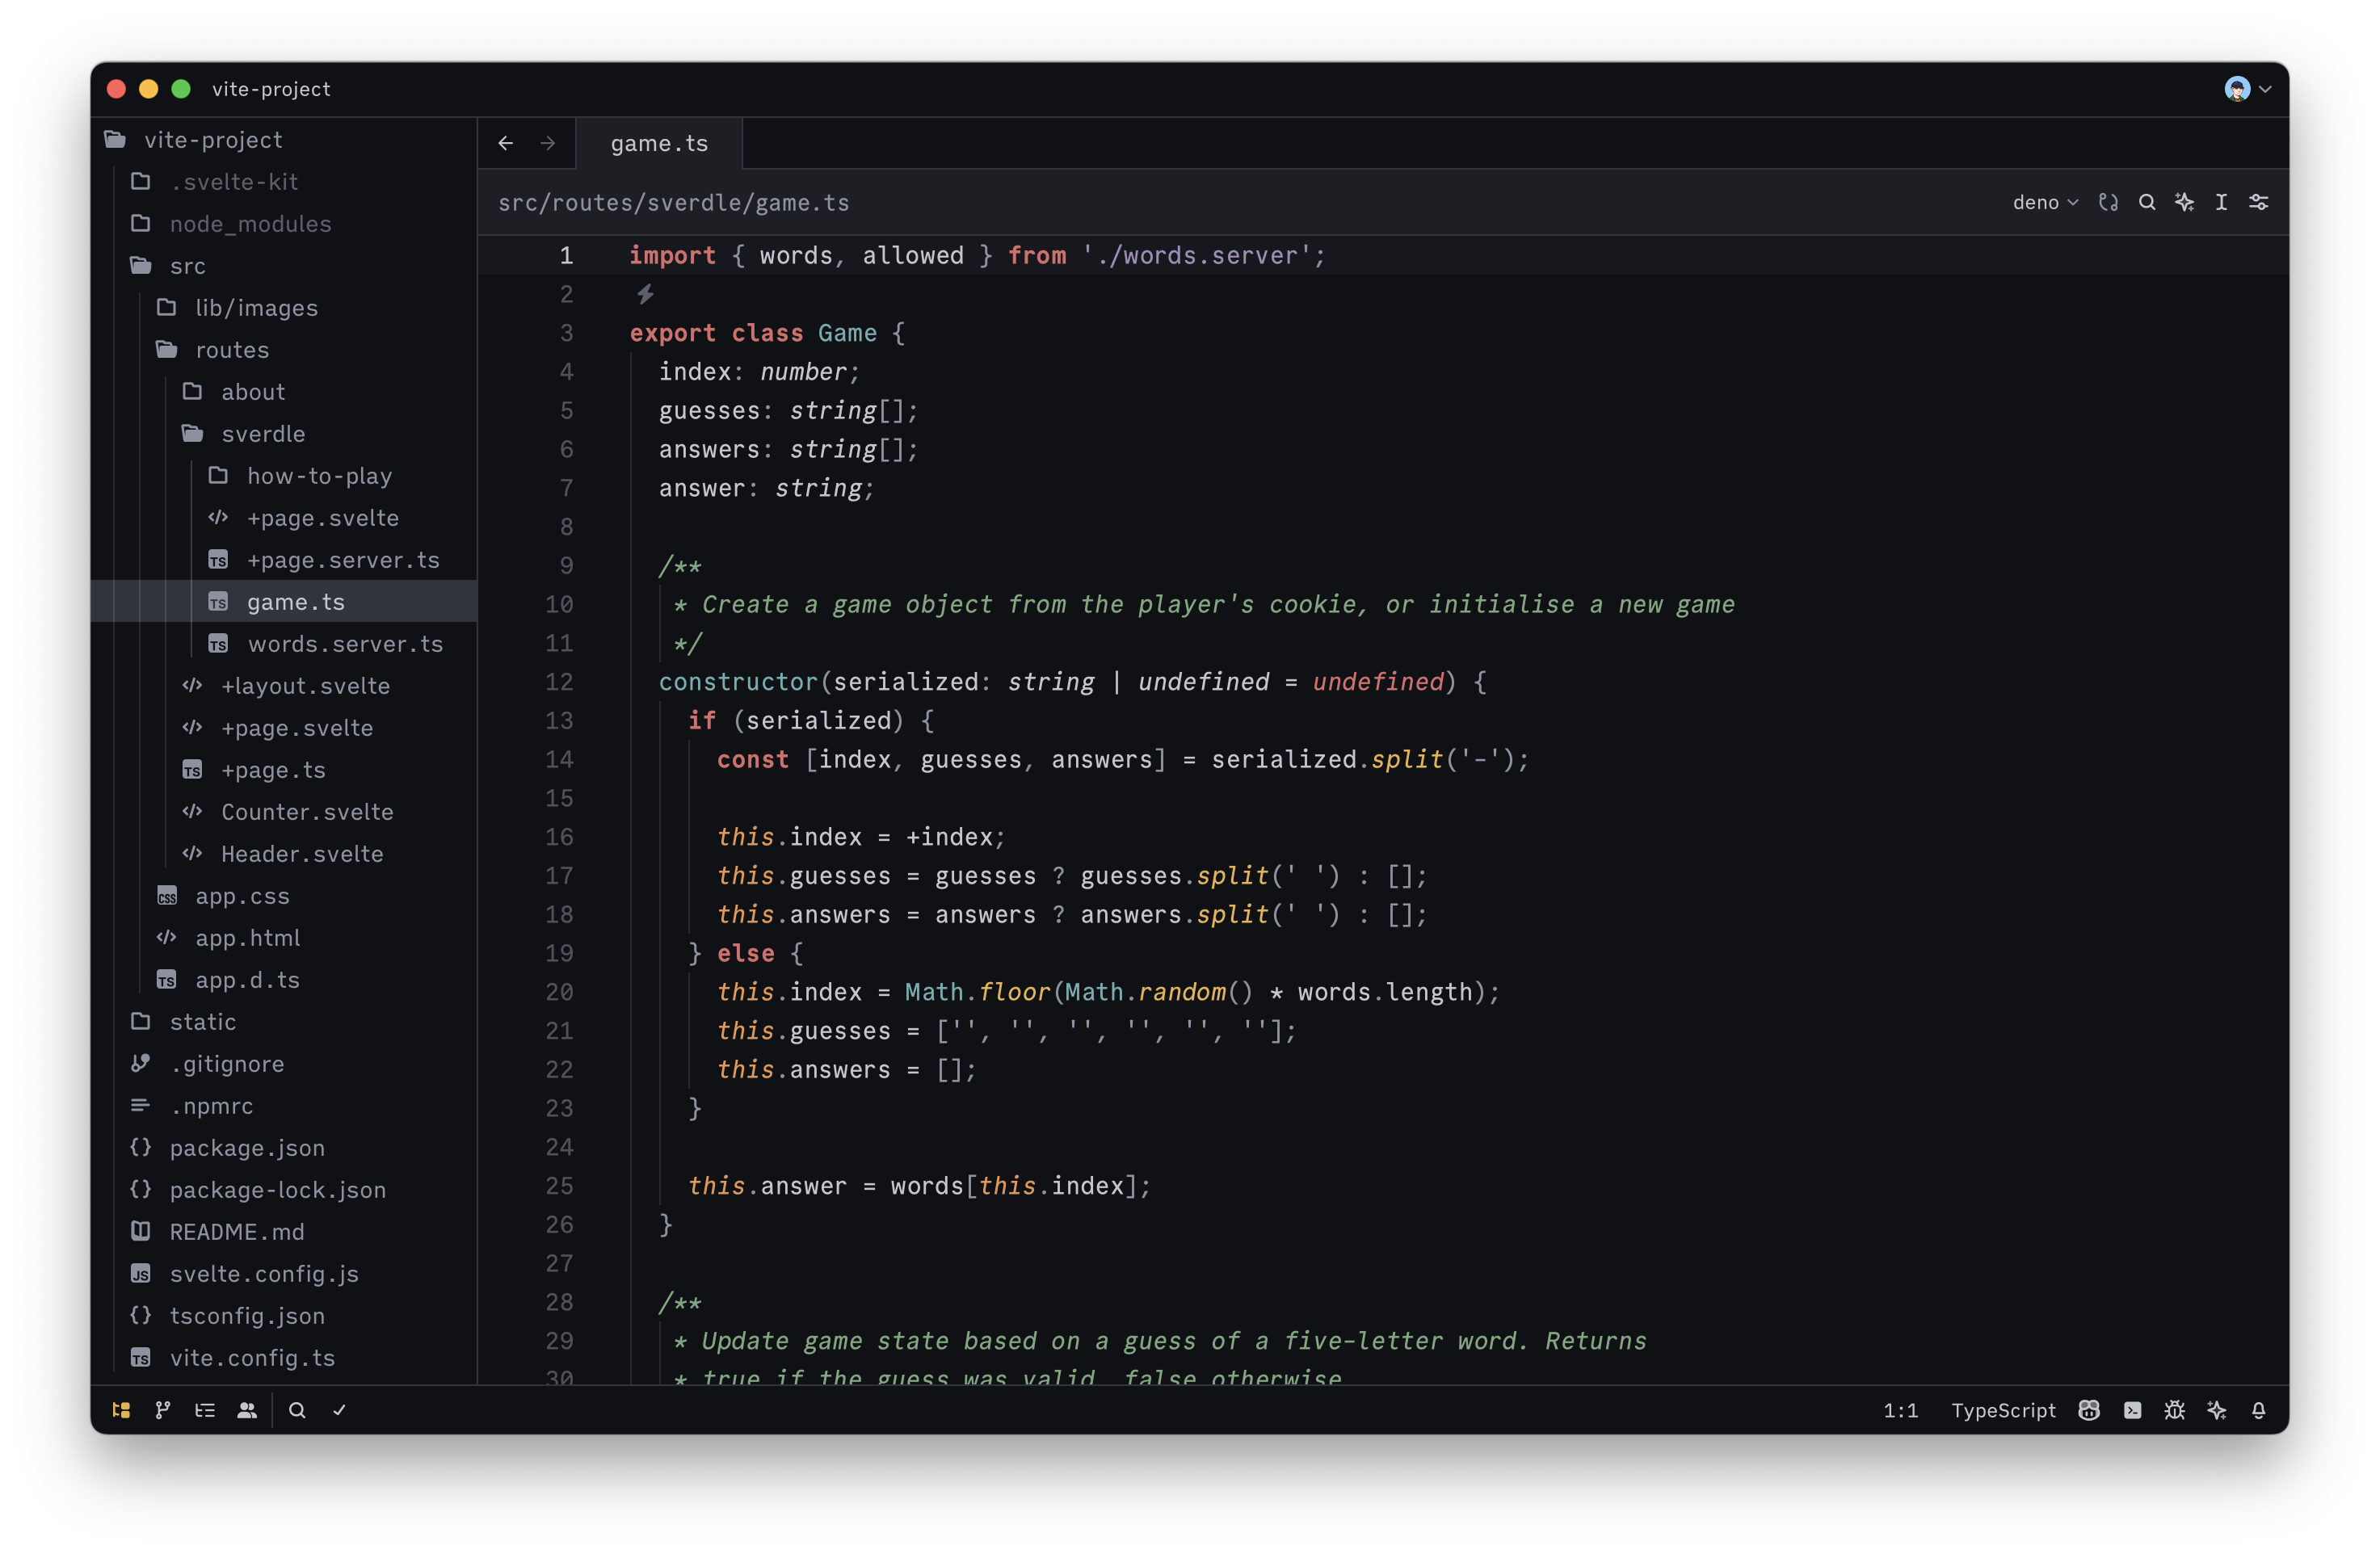2380x1554 pixels.
Task: Click line number 12 in the gutter
Action: click(559, 682)
